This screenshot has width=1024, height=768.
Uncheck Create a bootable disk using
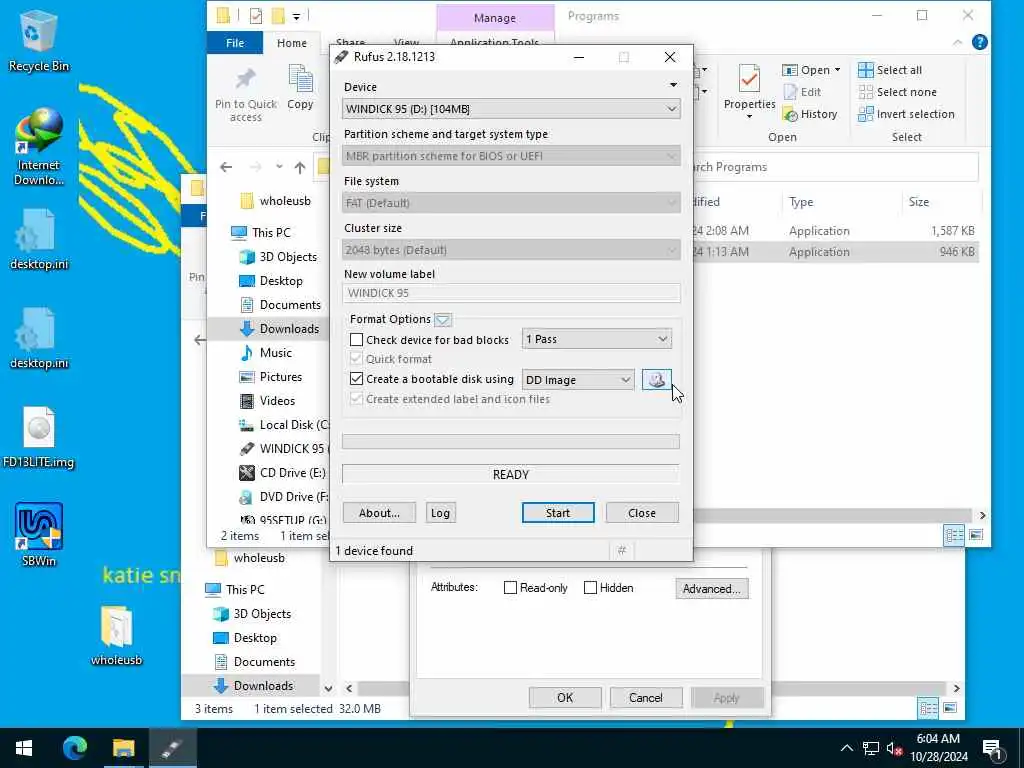[357, 379]
